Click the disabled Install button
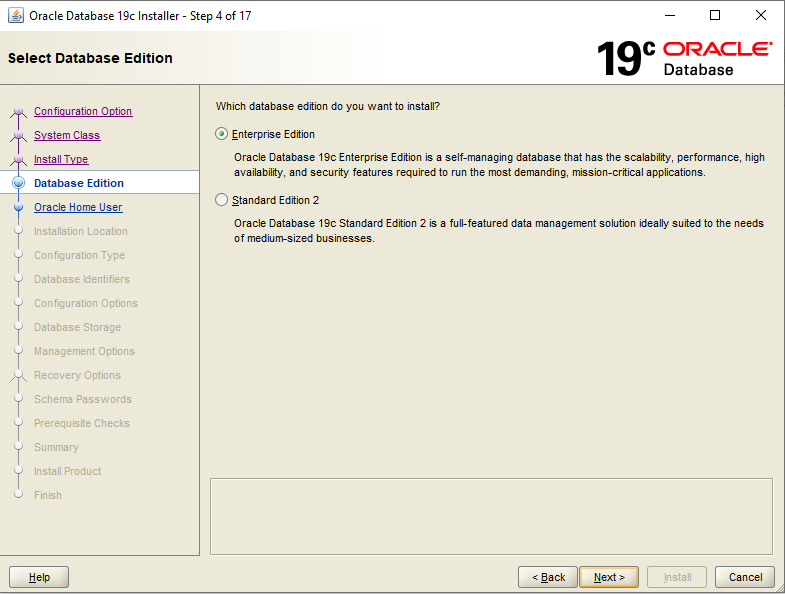Image resolution: width=785 pixels, height=594 pixels. 677,577
